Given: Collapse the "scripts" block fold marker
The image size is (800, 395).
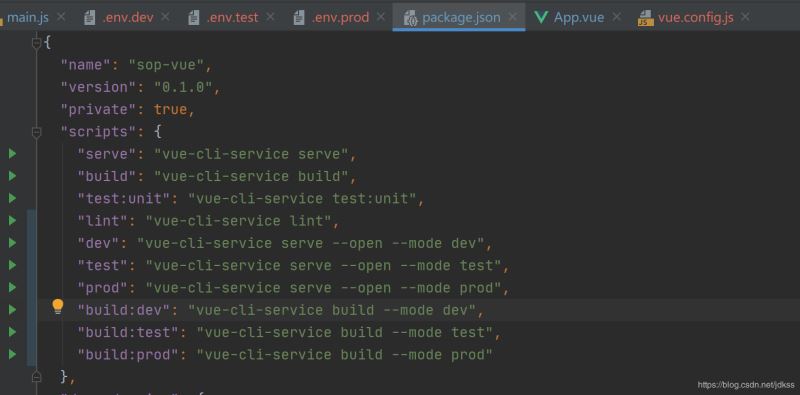Looking at the screenshot, I should tap(36, 132).
